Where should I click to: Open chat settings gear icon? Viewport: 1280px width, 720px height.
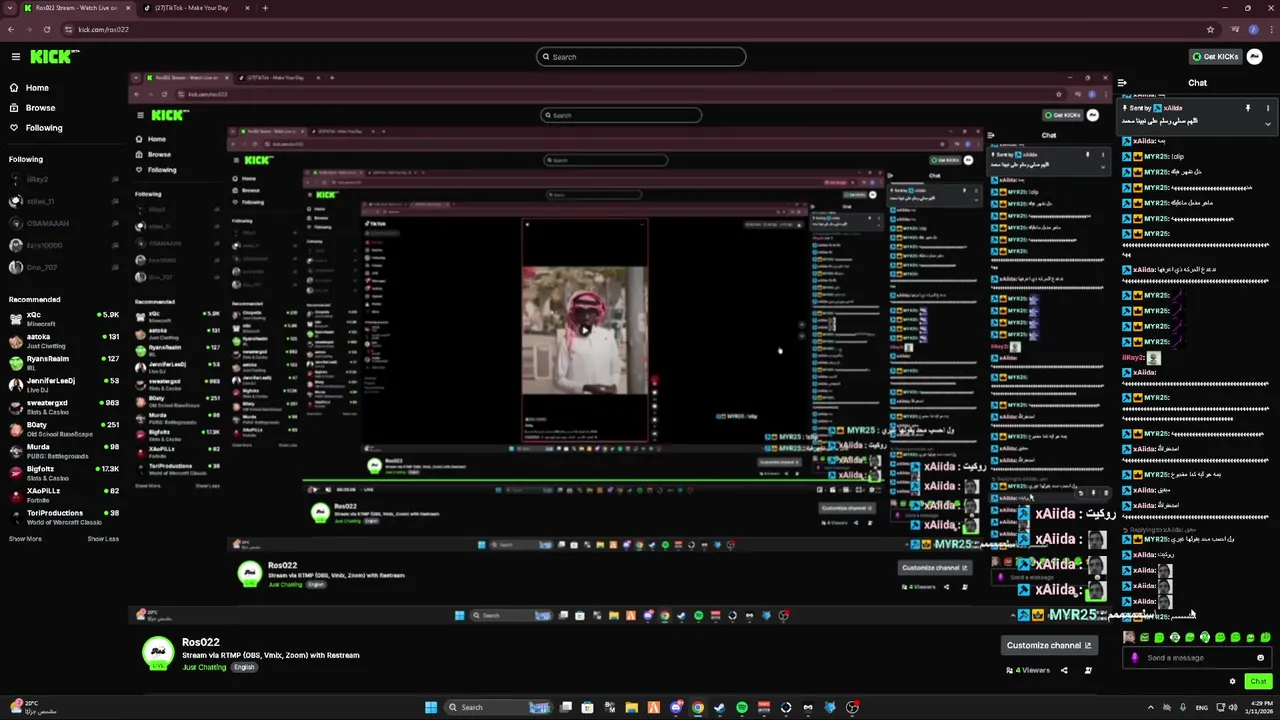(x=1232, y=681)
